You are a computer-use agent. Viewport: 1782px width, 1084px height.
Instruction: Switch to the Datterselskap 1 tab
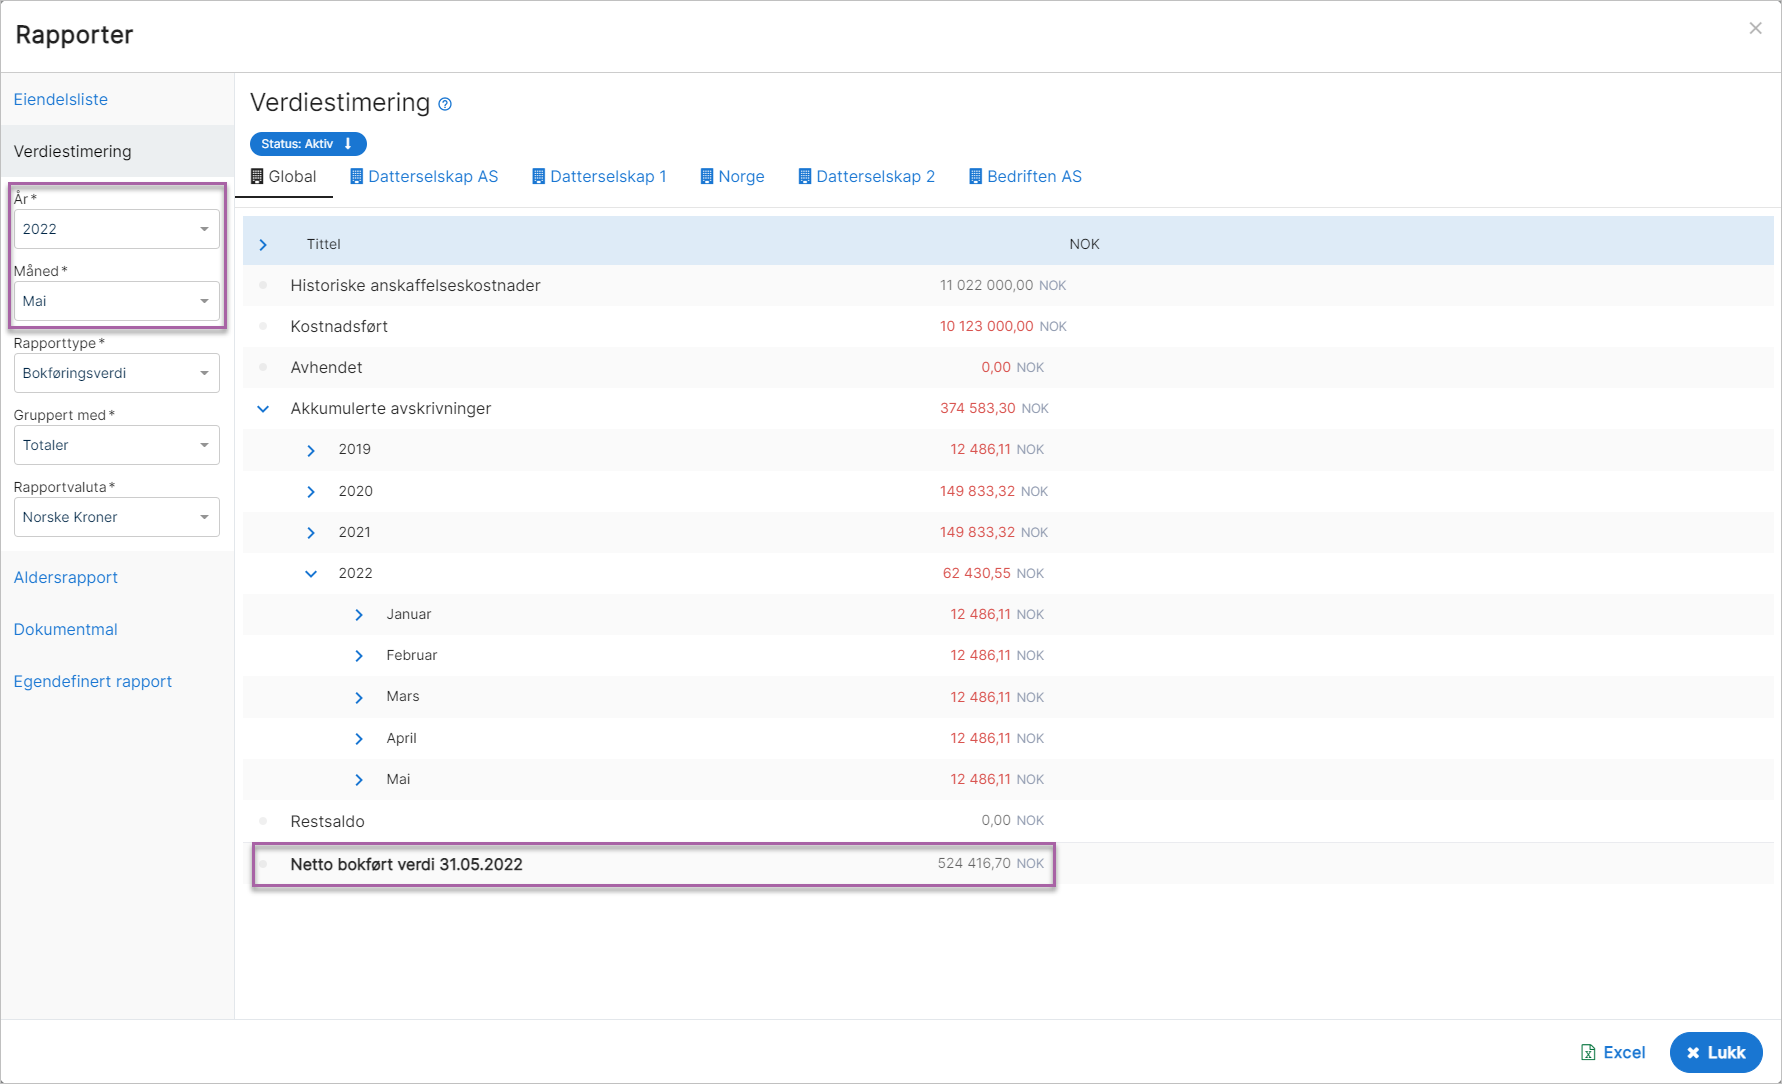click(x=599, y=176)
